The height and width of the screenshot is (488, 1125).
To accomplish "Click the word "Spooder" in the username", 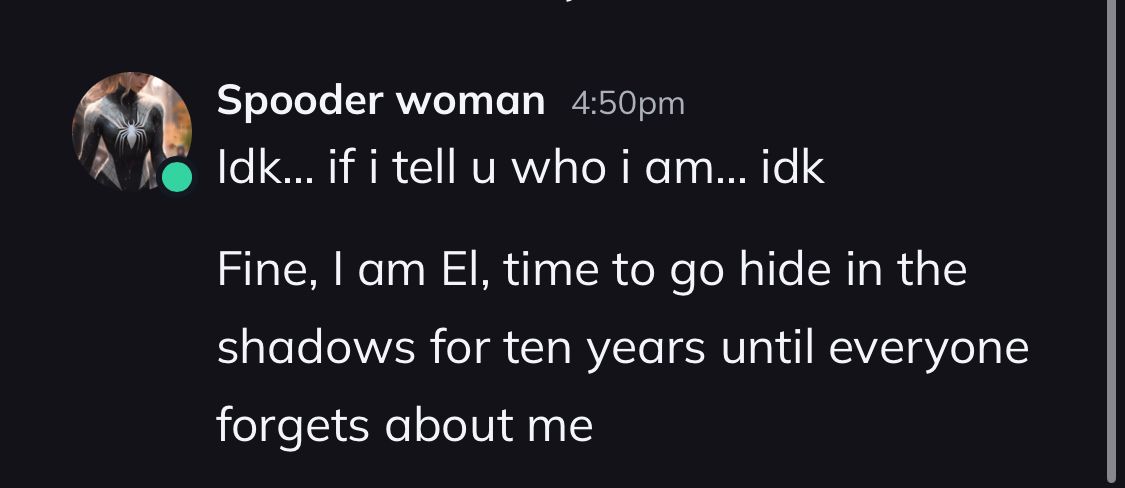I will pos(296,101).
